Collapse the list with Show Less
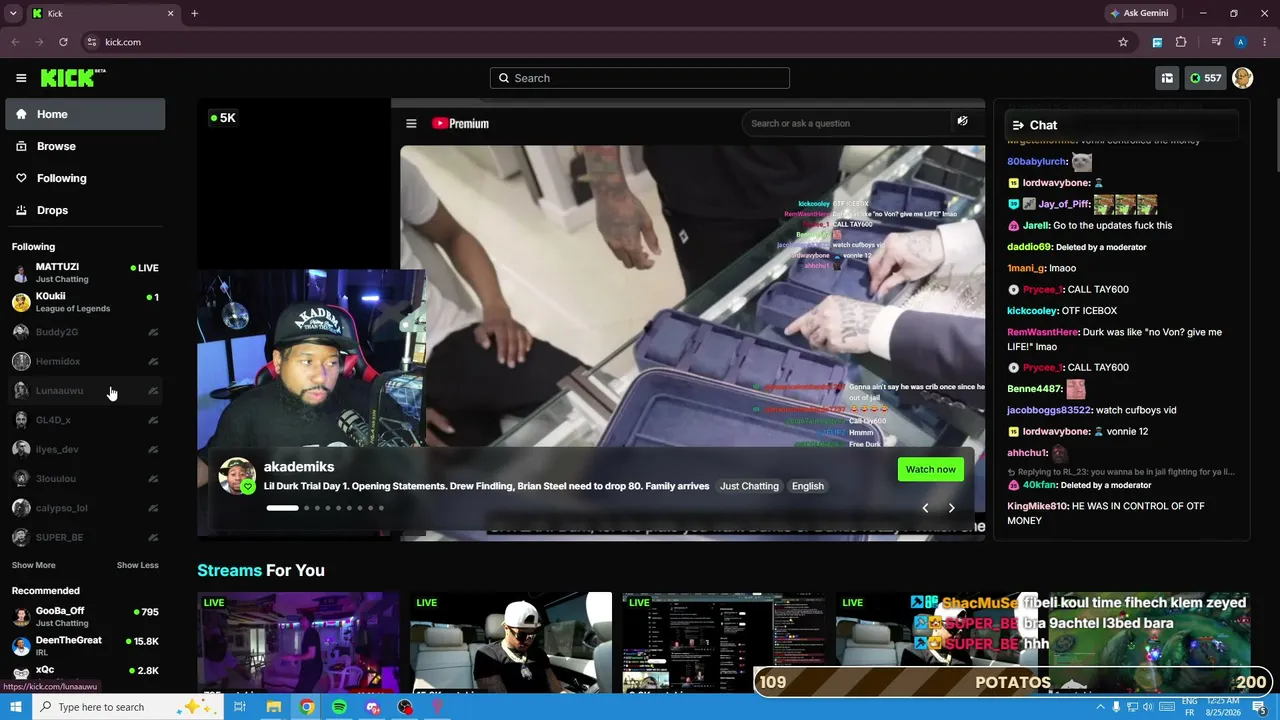The image size is (1280, 720). (138, 565)
